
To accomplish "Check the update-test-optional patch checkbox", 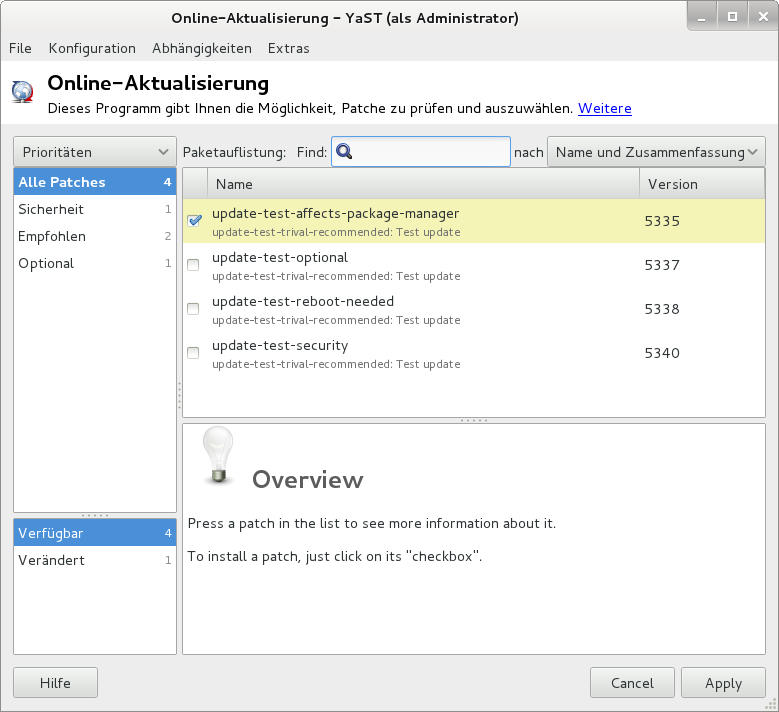I will (193, 265).
